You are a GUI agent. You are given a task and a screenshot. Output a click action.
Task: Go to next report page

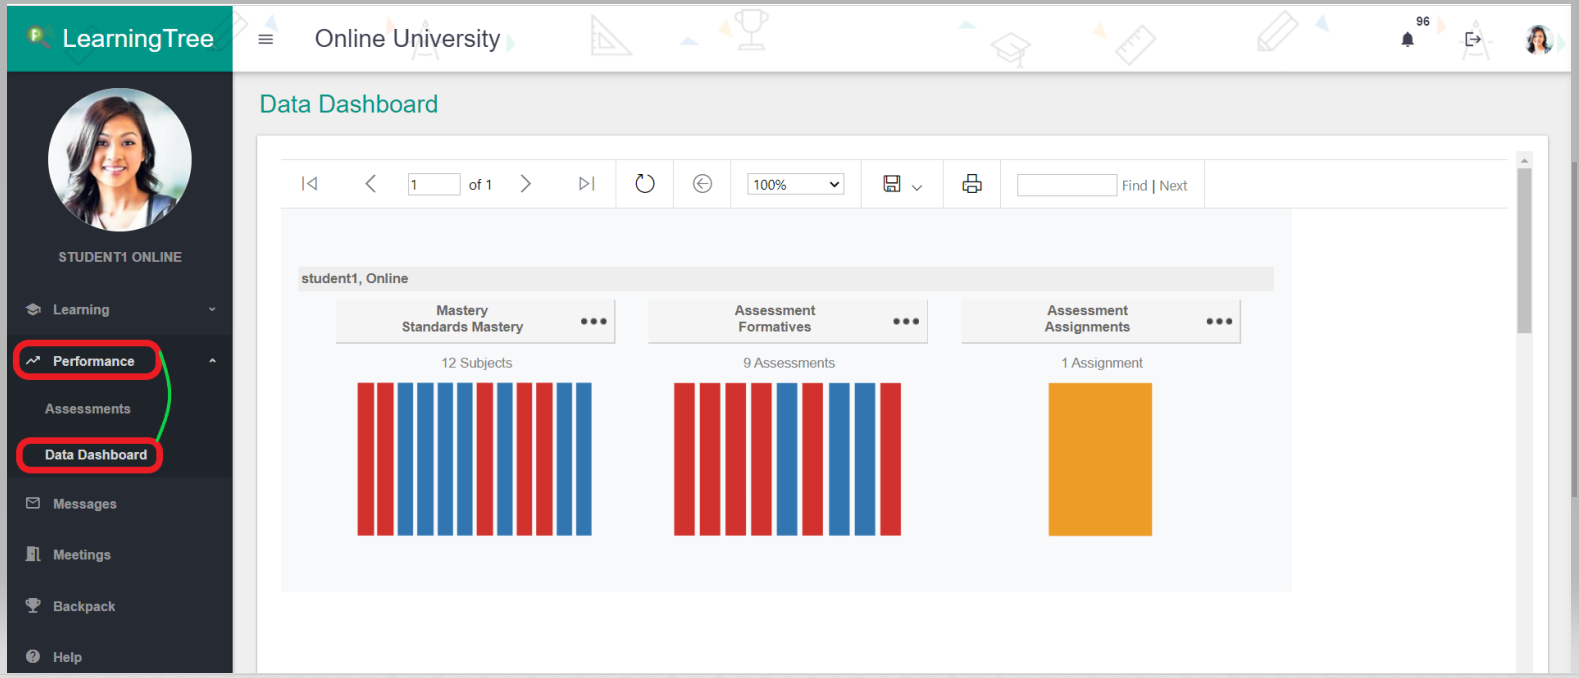[x=526, y=184]
